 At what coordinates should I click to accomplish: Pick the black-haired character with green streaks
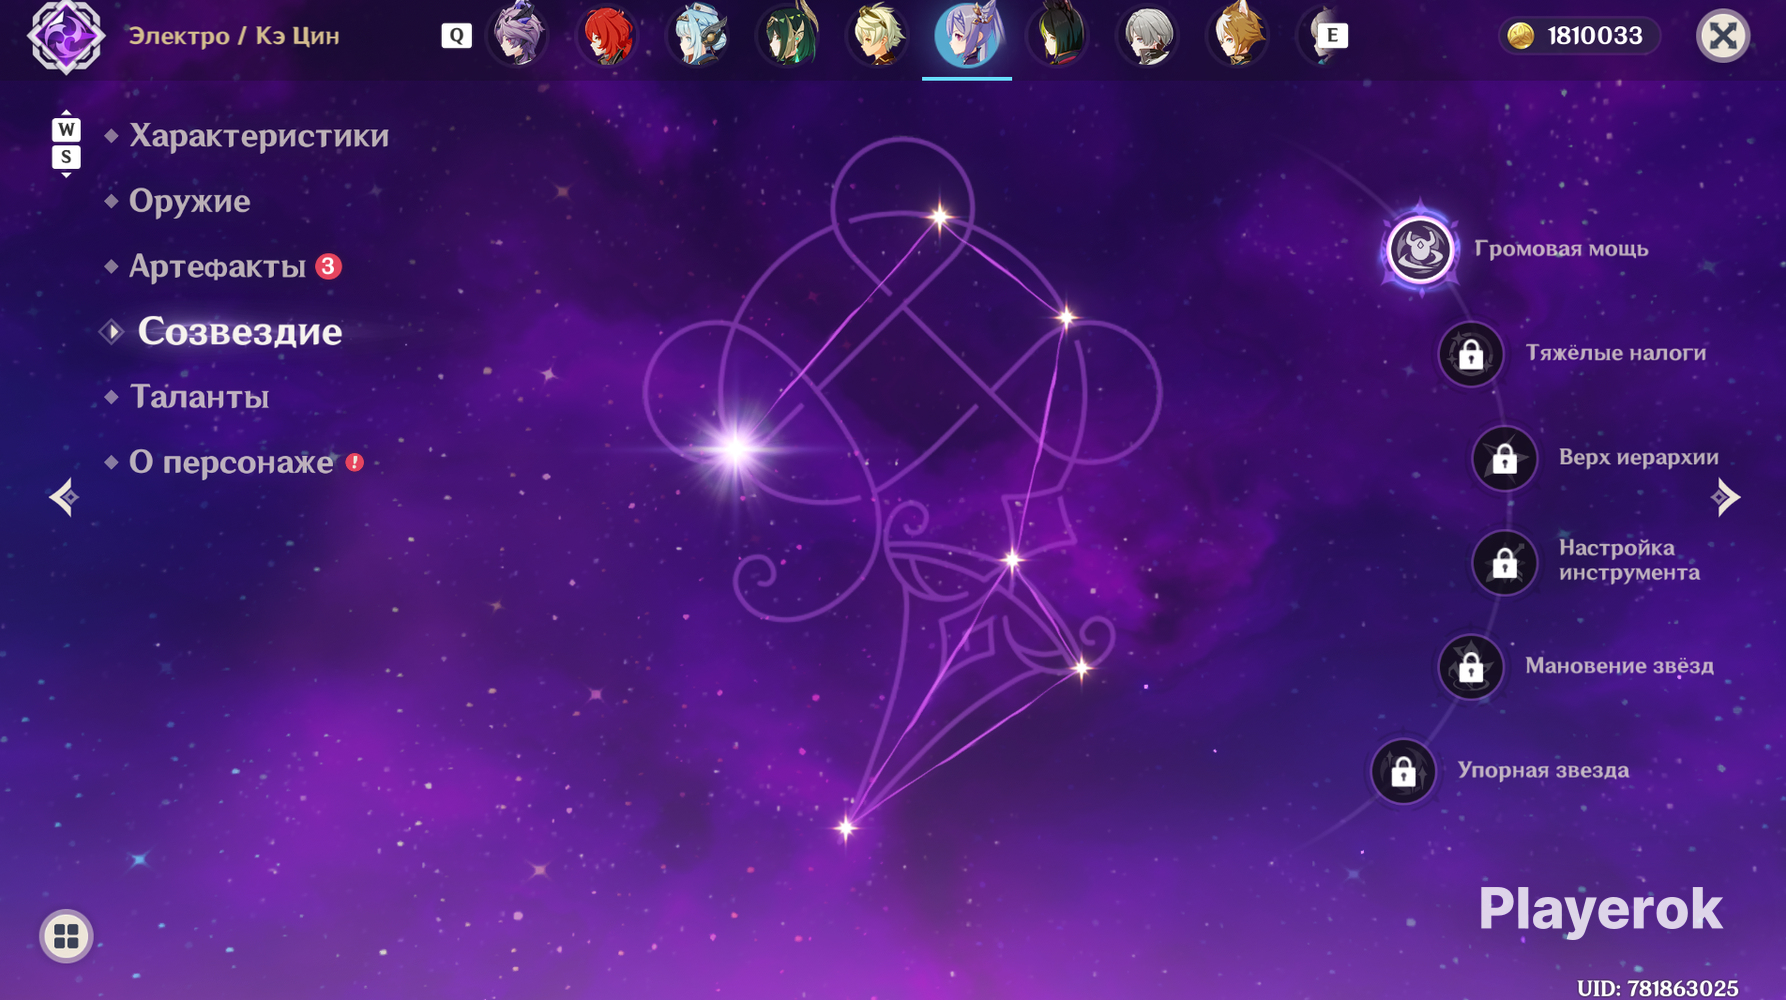click(x=1058, y=35)
